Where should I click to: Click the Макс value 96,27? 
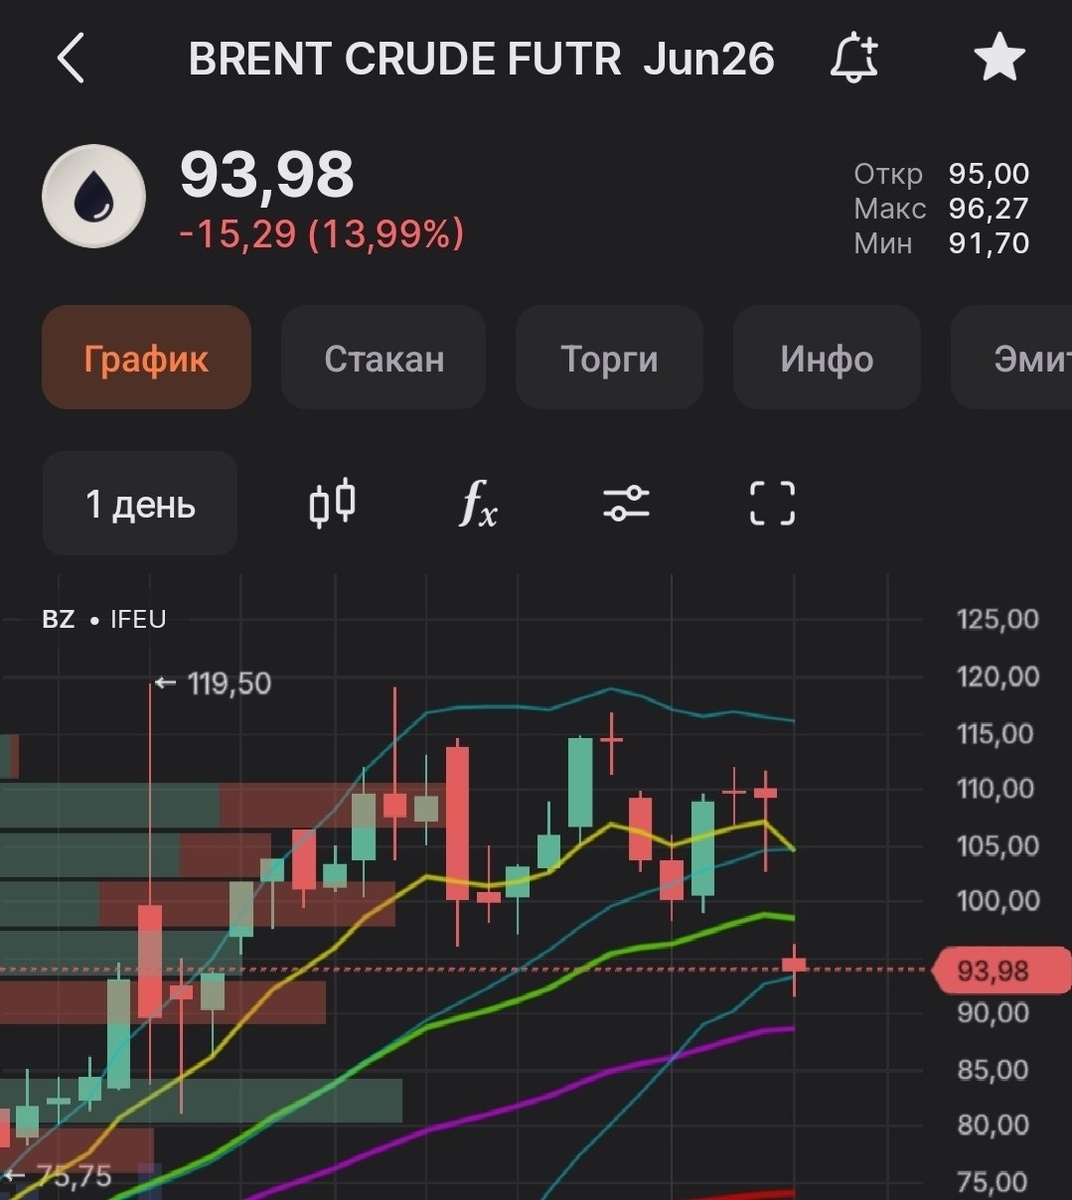pyautogui.click(x=988, y=208)
